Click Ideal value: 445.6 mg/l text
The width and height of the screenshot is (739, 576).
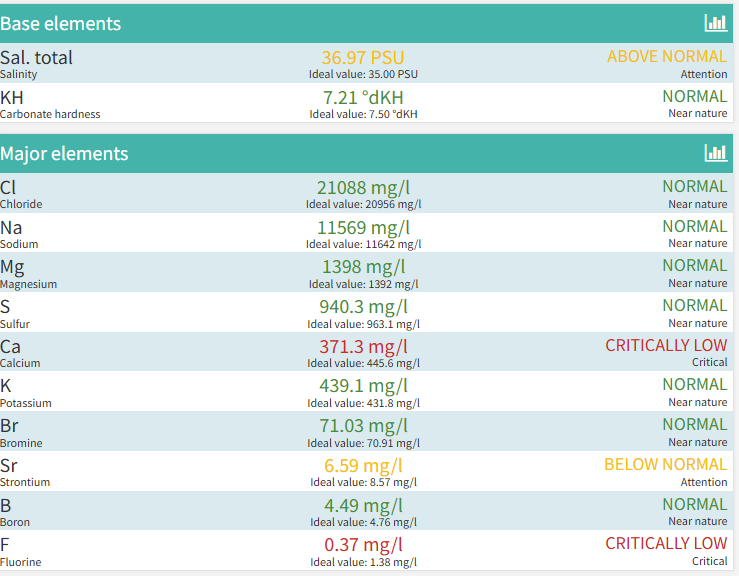[x=363, y=363]
